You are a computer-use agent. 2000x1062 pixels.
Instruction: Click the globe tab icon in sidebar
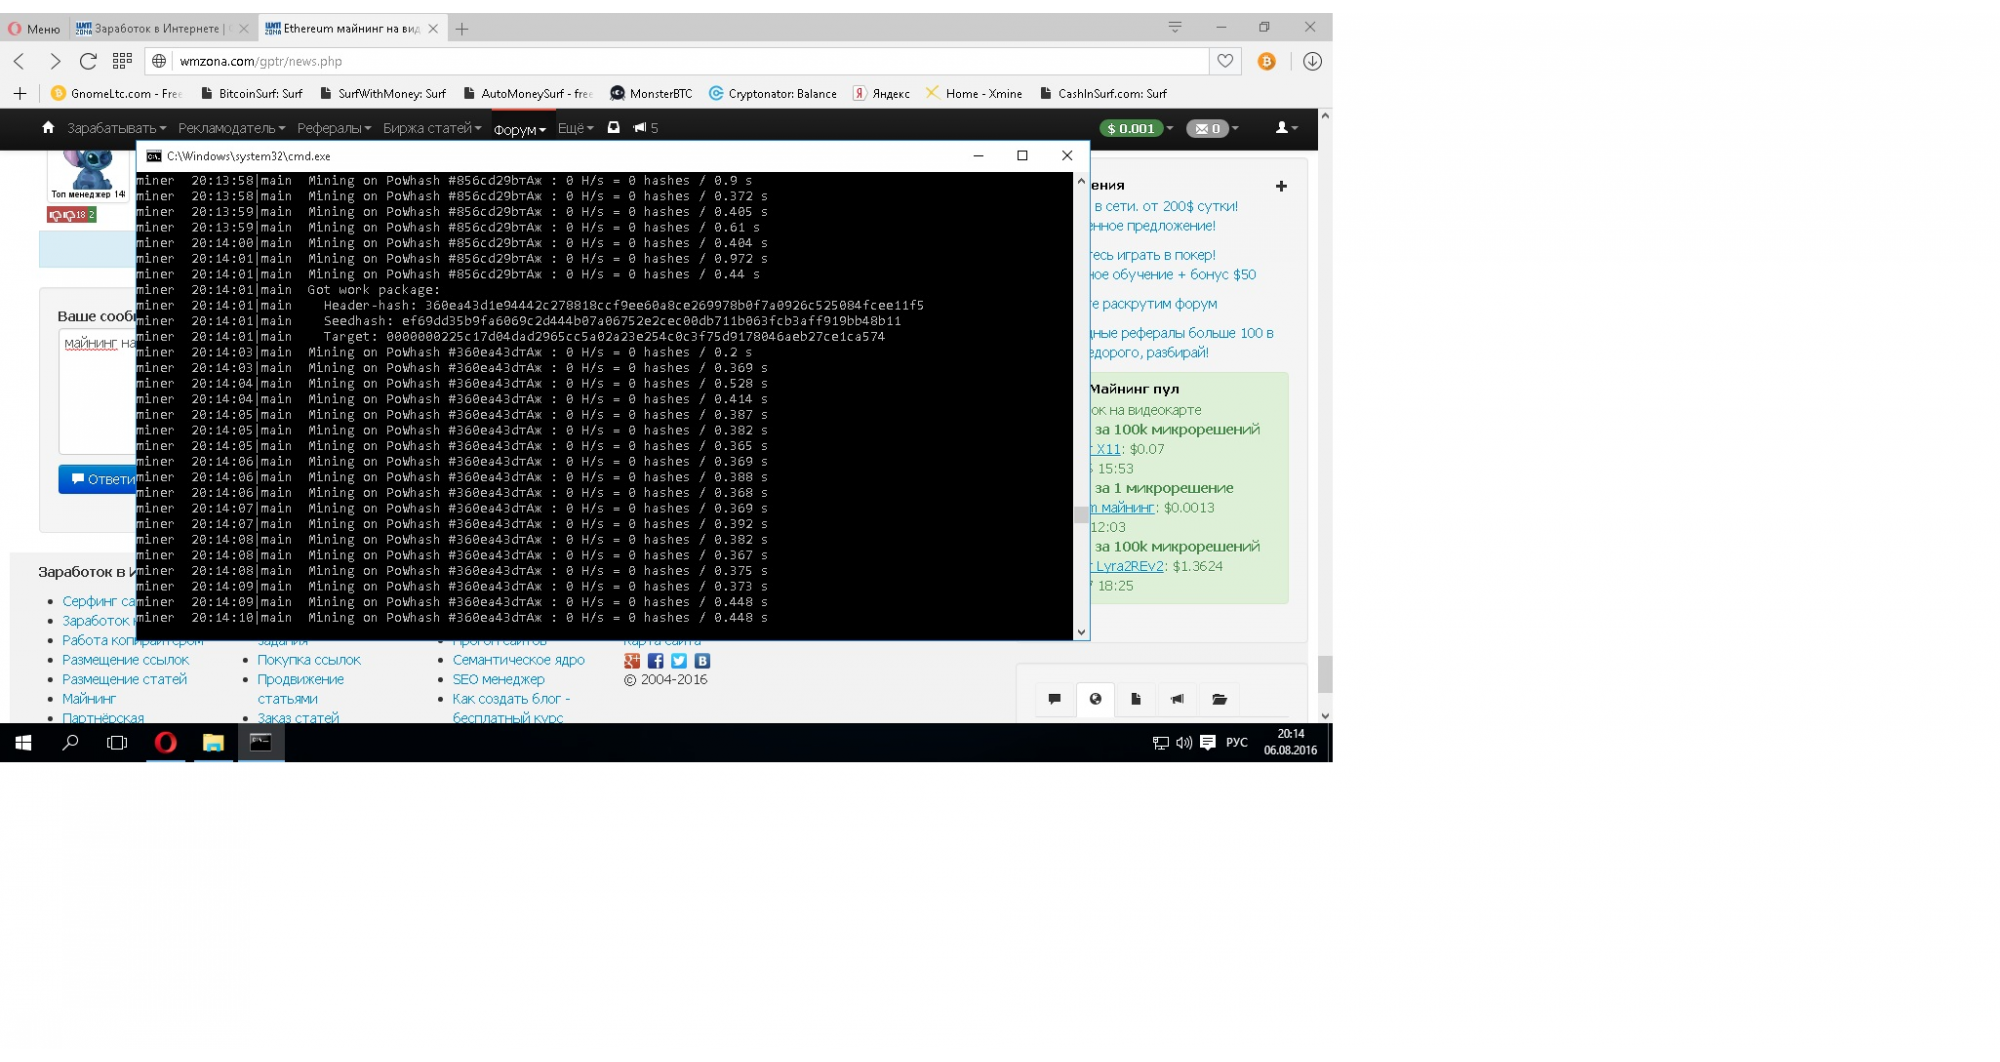[1095, 699]
